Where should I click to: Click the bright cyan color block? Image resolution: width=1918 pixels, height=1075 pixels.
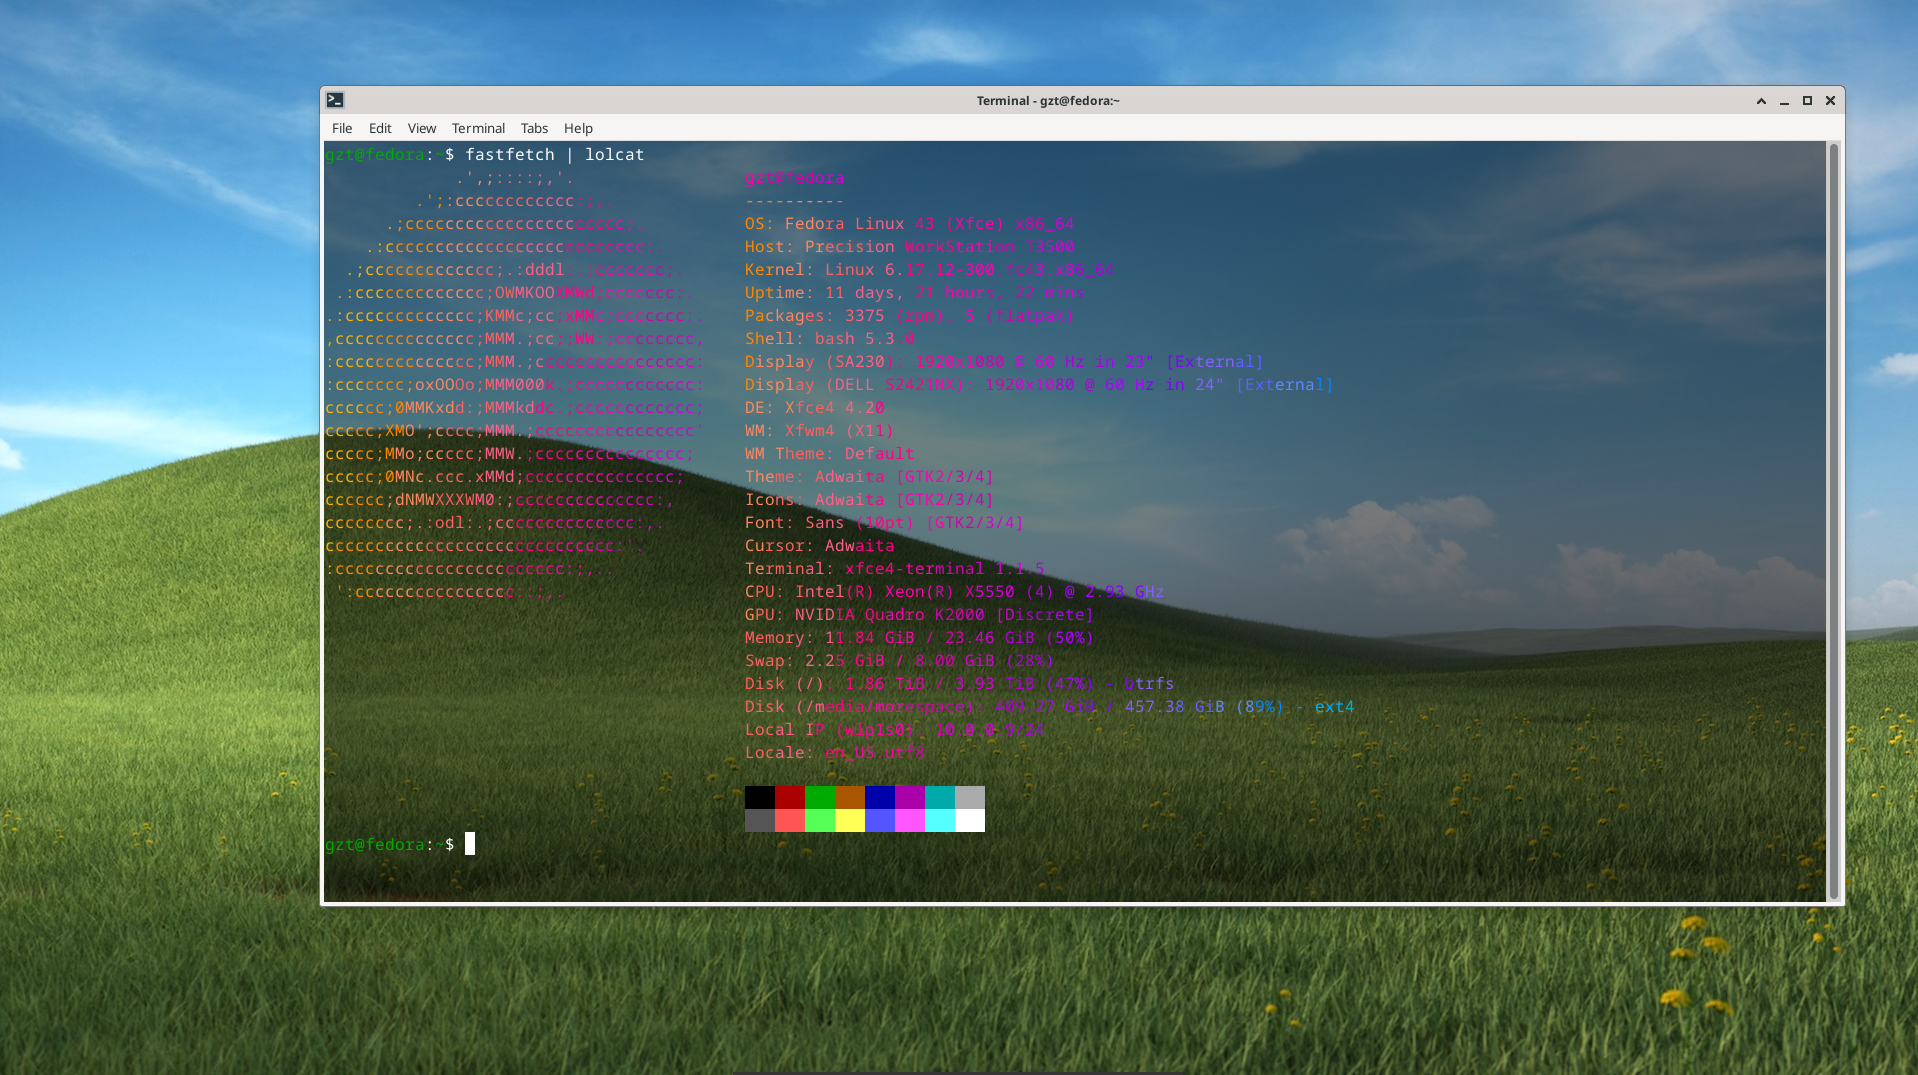pos(940,821)
